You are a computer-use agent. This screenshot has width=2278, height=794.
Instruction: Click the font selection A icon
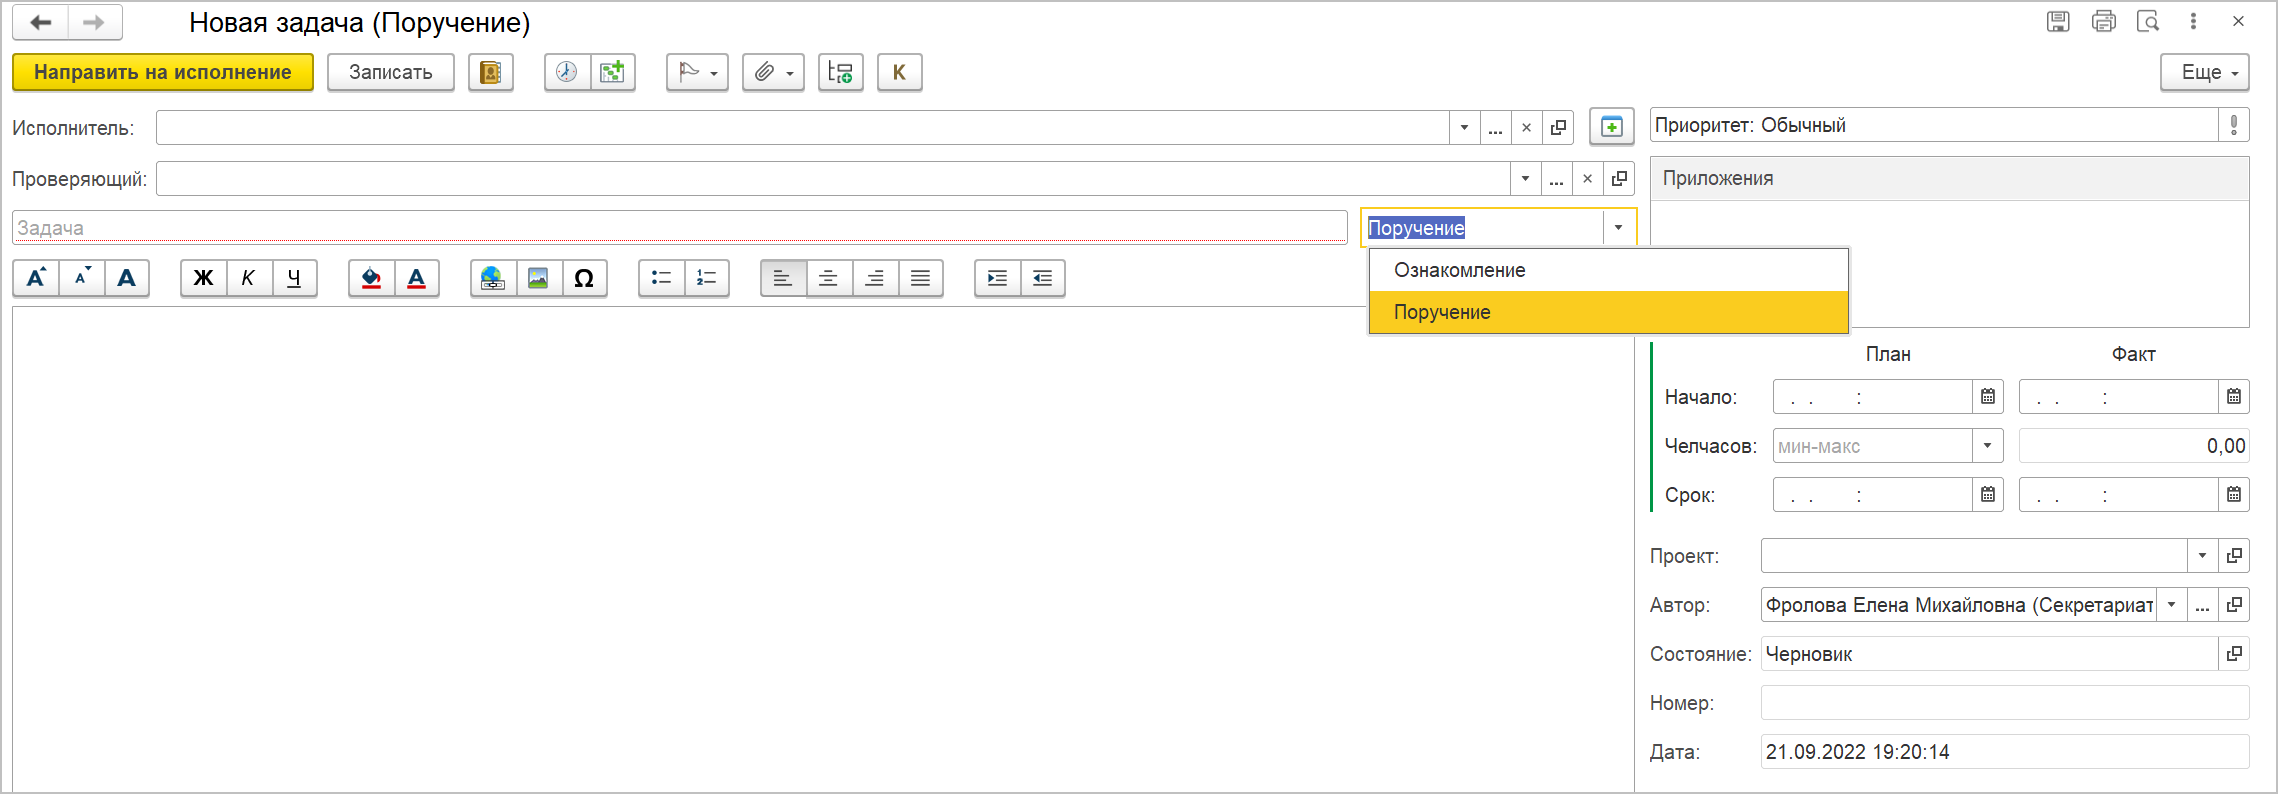127,277
